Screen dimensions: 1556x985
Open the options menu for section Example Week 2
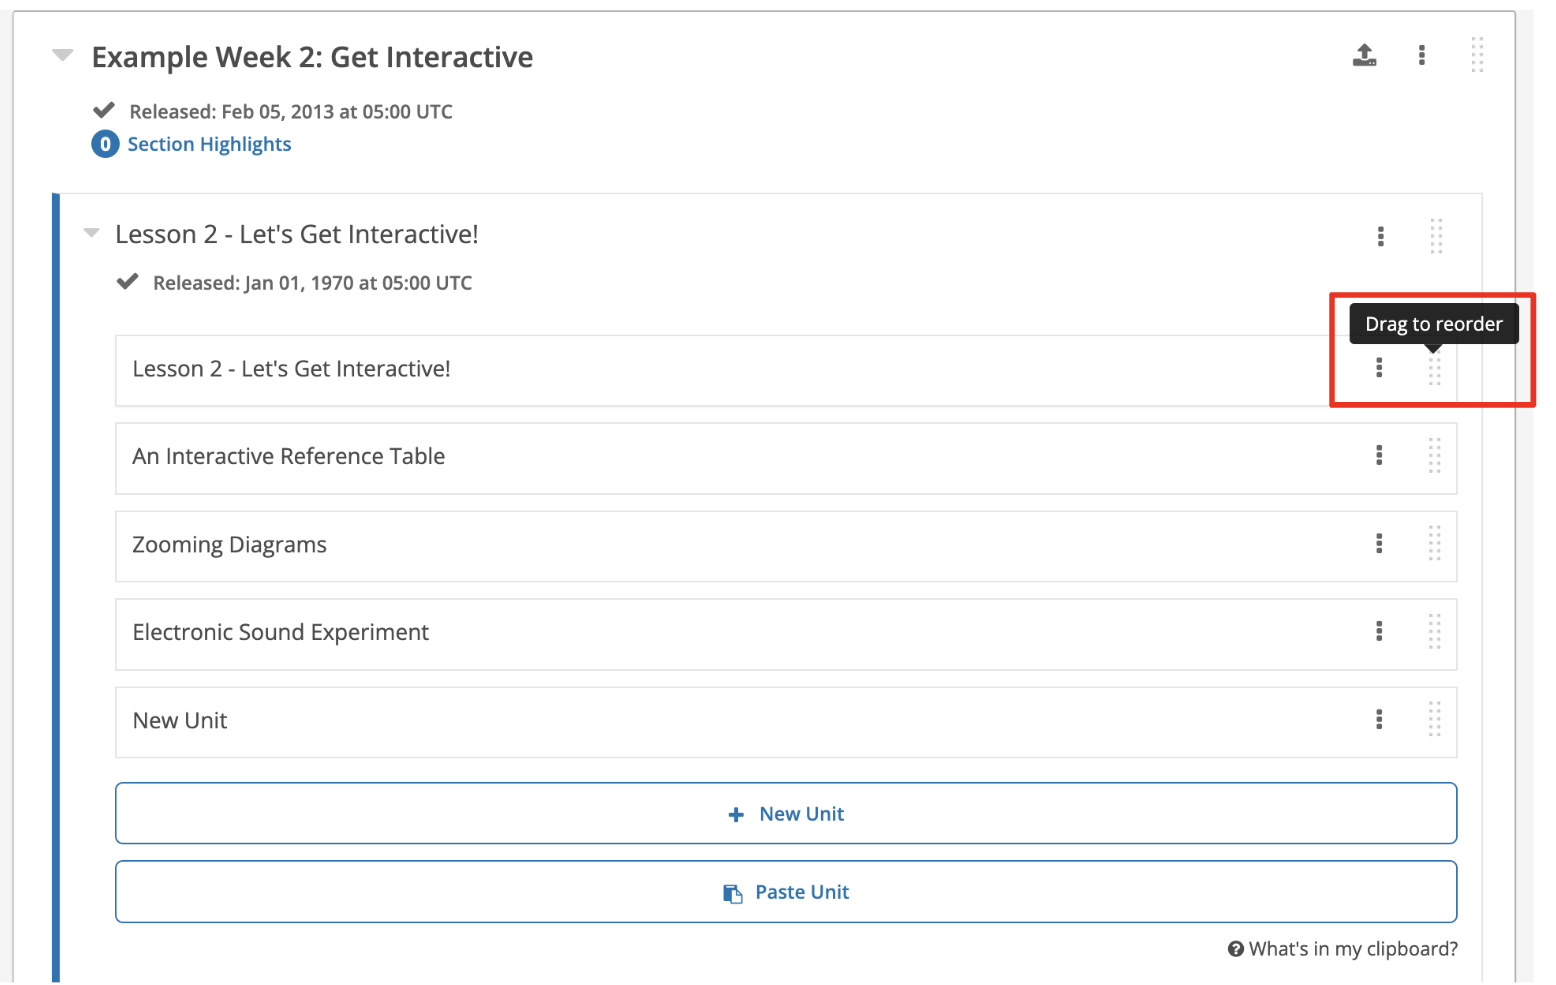click(x=1421, y=56)
